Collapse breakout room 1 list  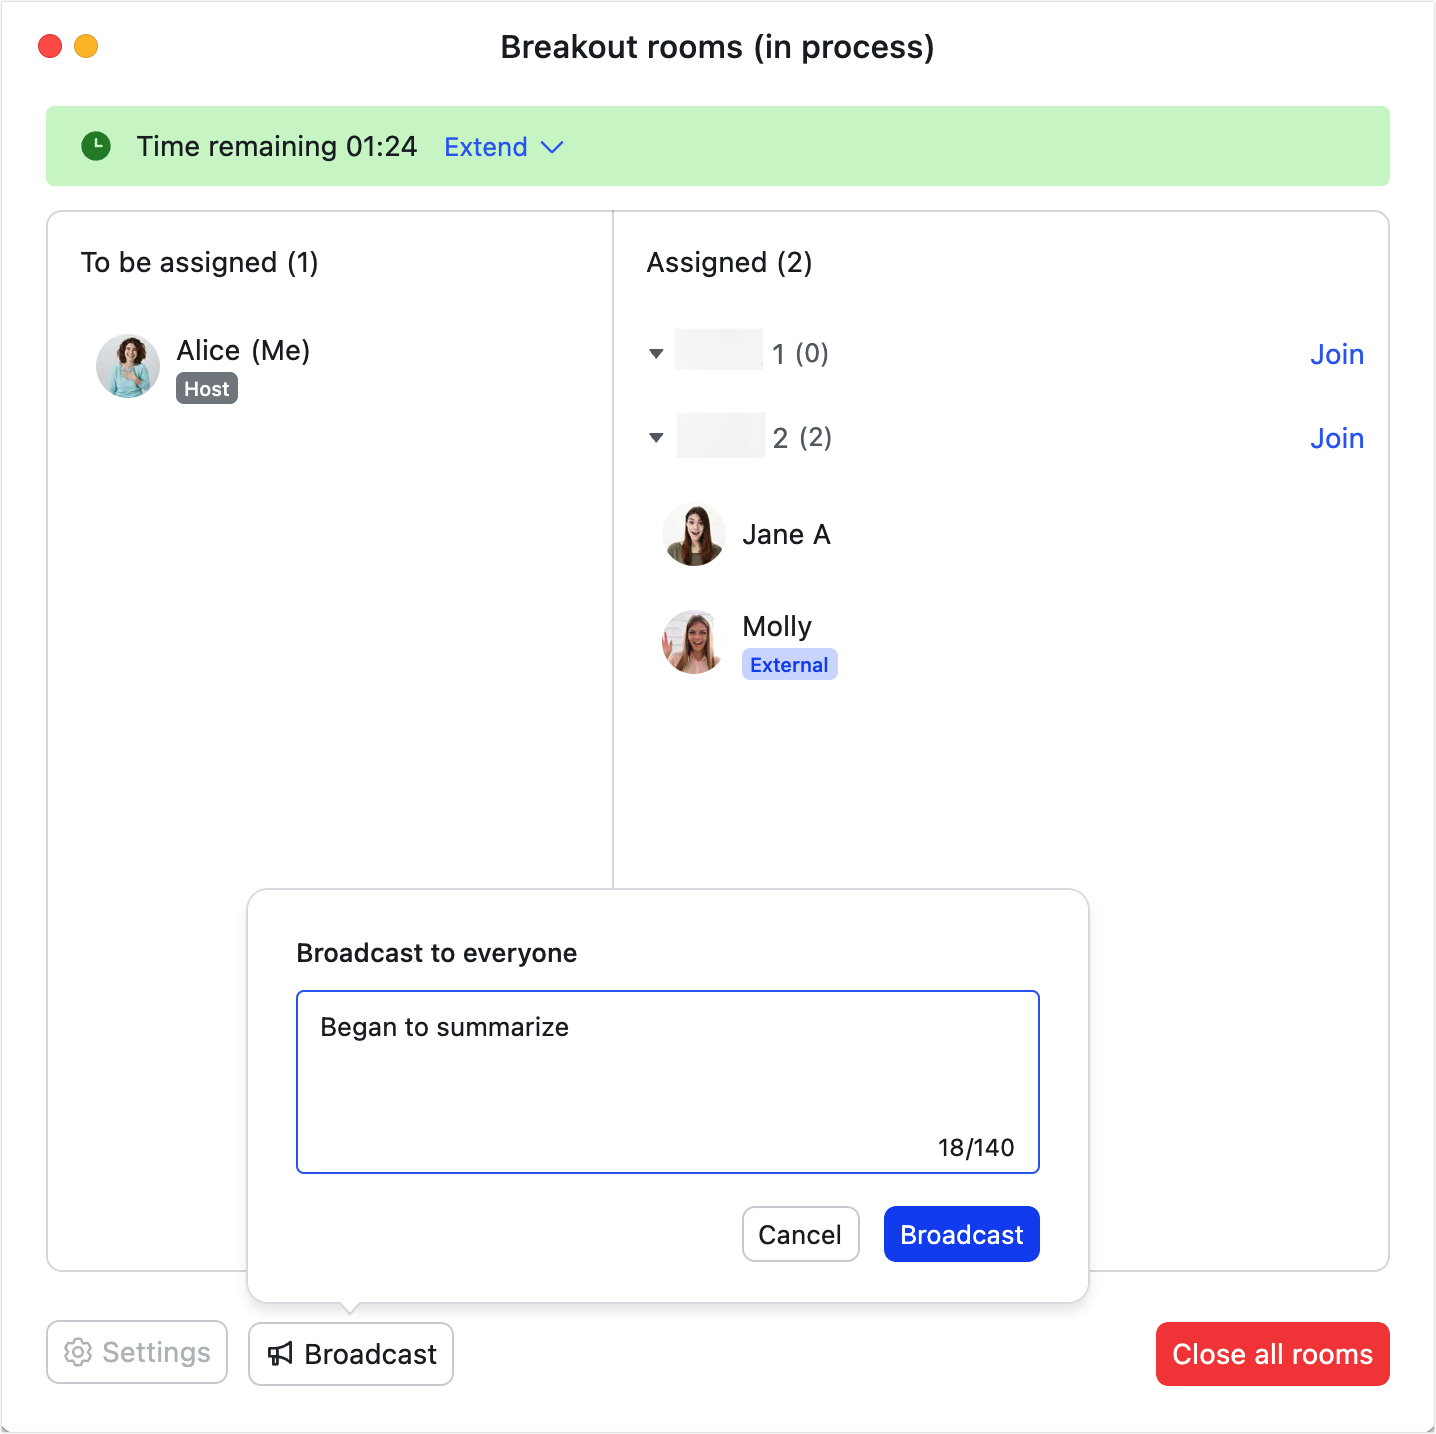(656, 353)
